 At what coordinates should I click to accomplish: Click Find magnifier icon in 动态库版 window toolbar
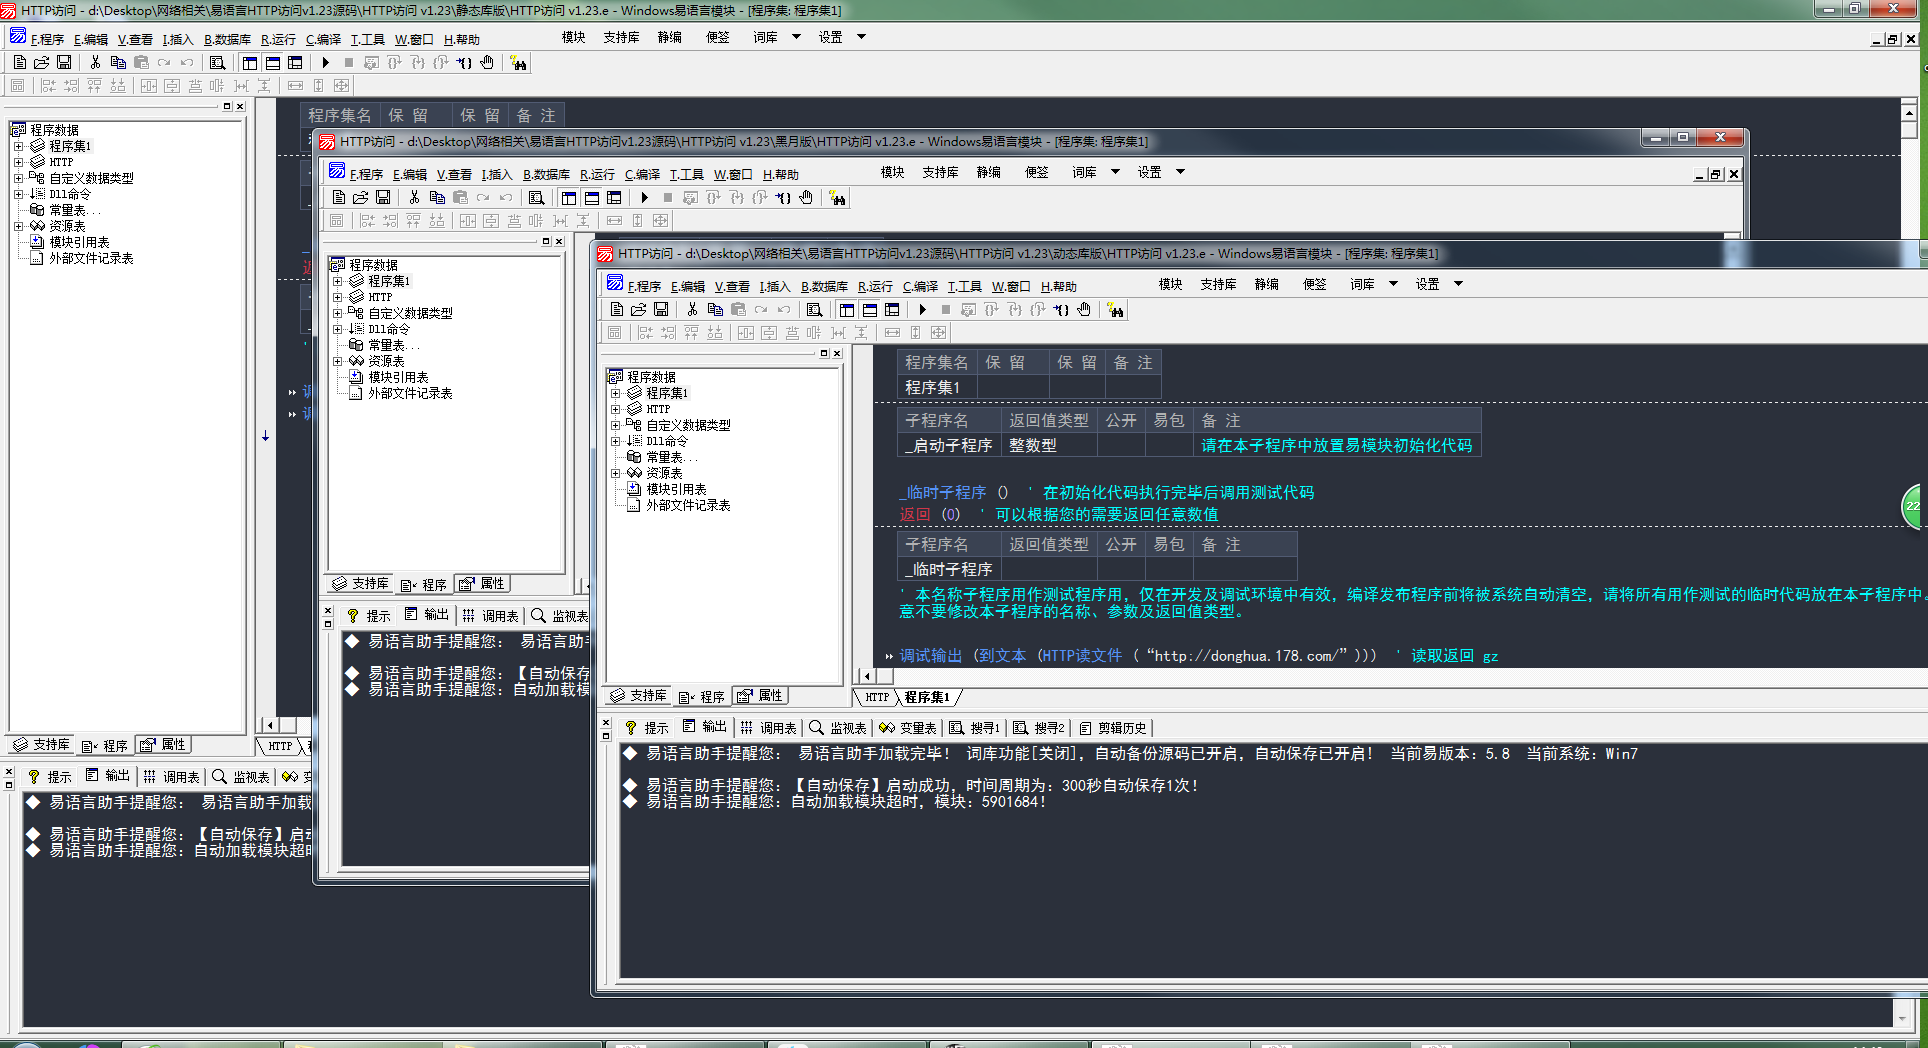tap(814, 310)
